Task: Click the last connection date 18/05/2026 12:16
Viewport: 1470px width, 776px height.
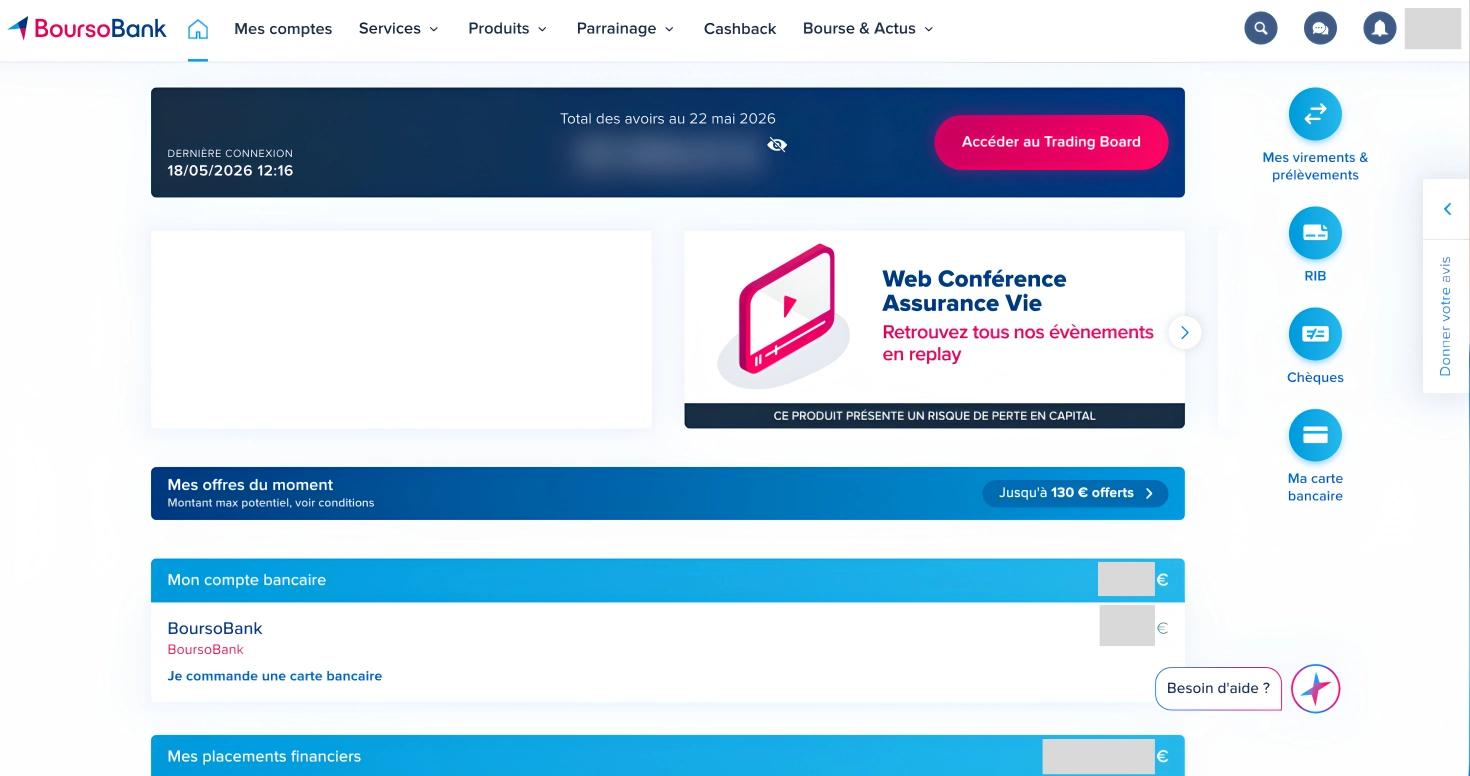Action: click(x=230, y=171)
